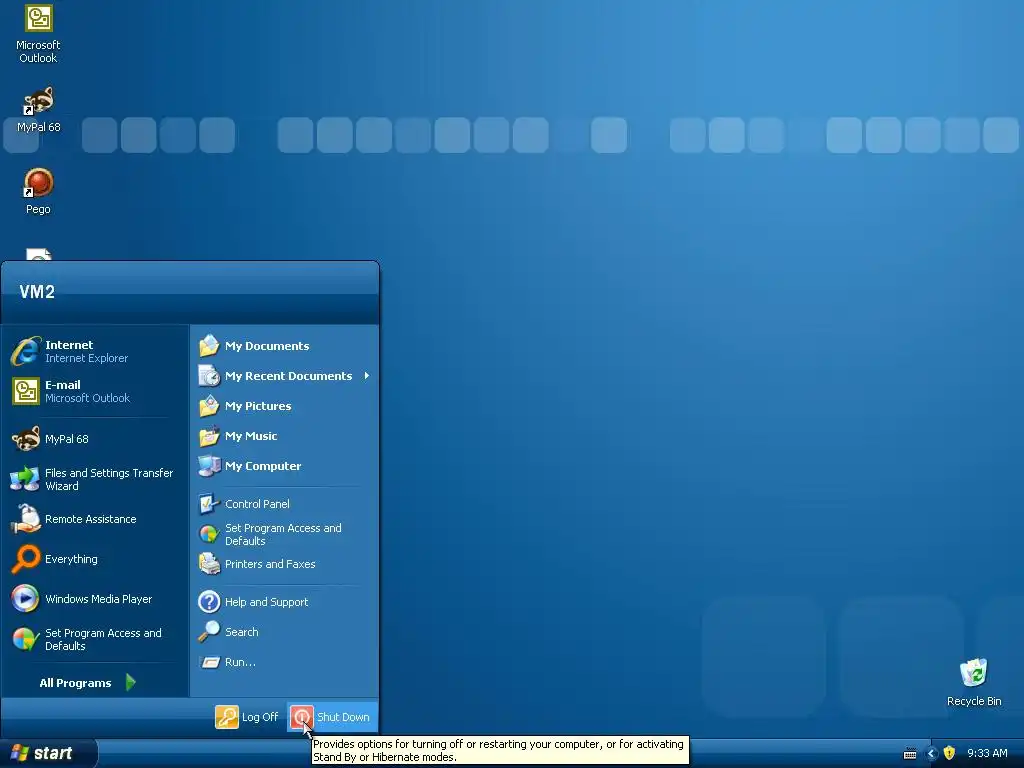This screenshot has height=768, width=1024.
Task: Click the Shut Down button
Action: pos(331,716)
